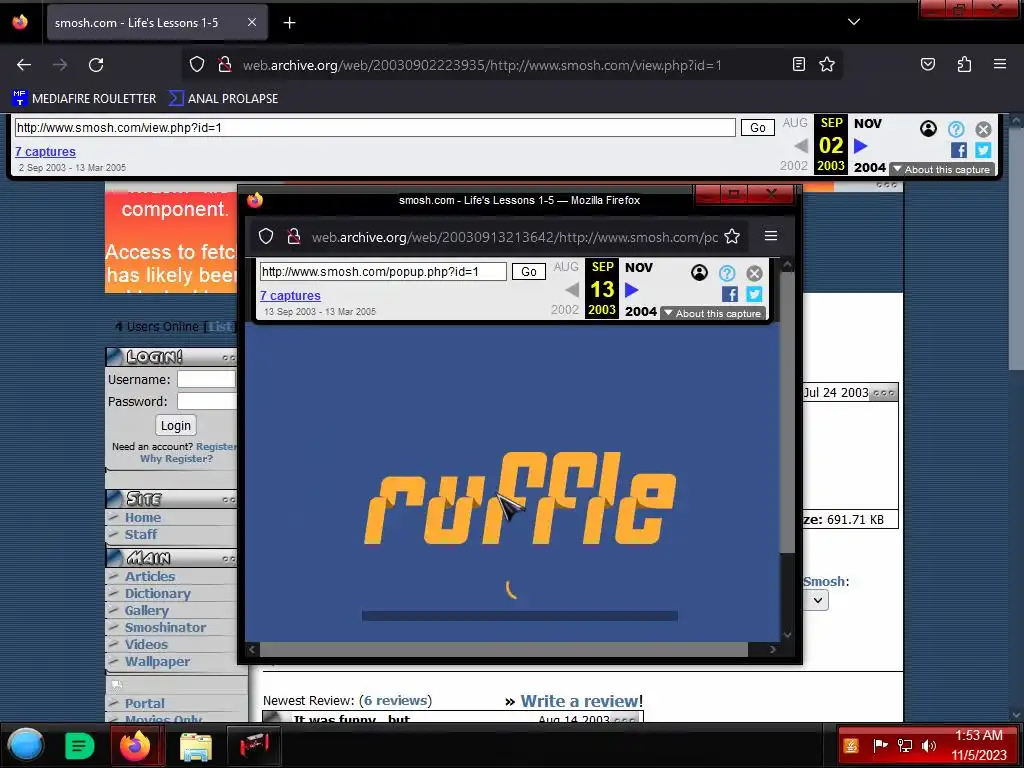The width and height of the screenshot is (1024, 768).
Task: Bookmark the popup page with its star
Action: pos(732,236)
